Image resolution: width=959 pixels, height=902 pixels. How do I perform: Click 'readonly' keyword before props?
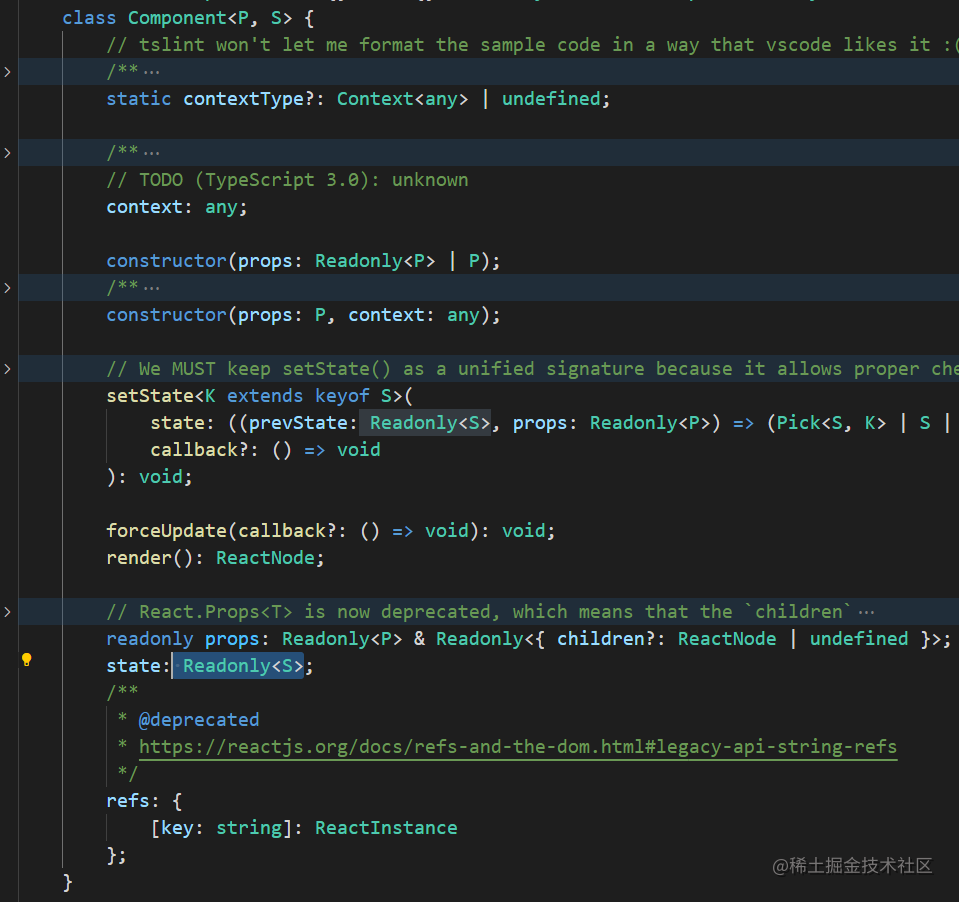150,638
